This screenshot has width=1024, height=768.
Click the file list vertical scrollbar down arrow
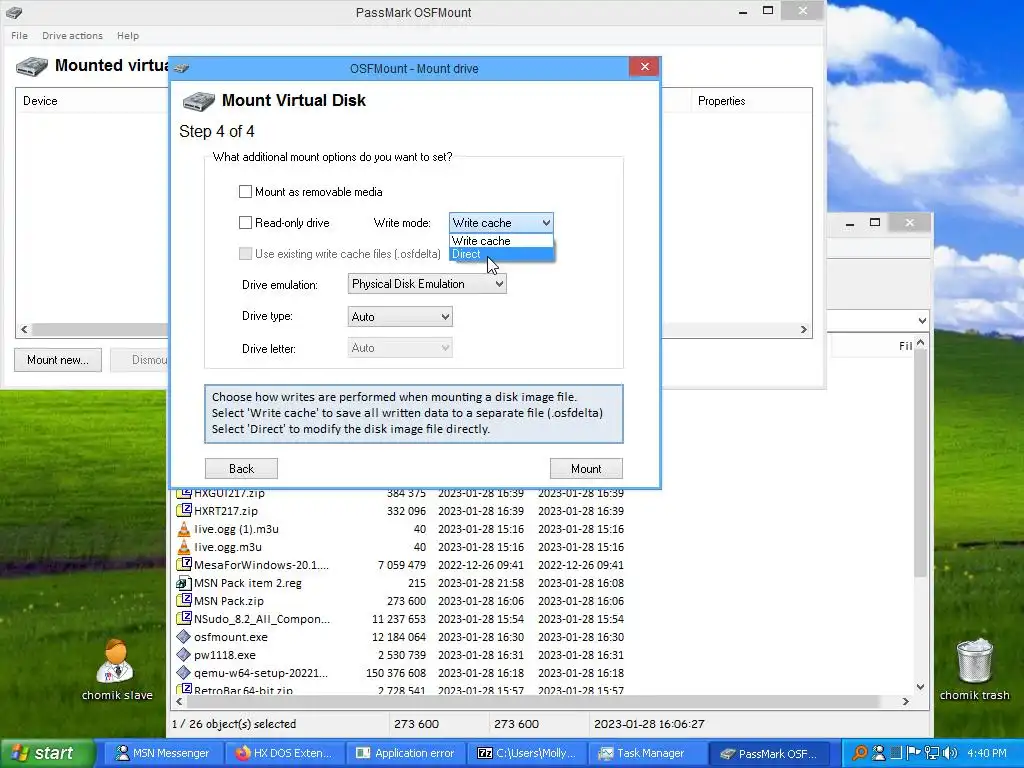(921, 687)
